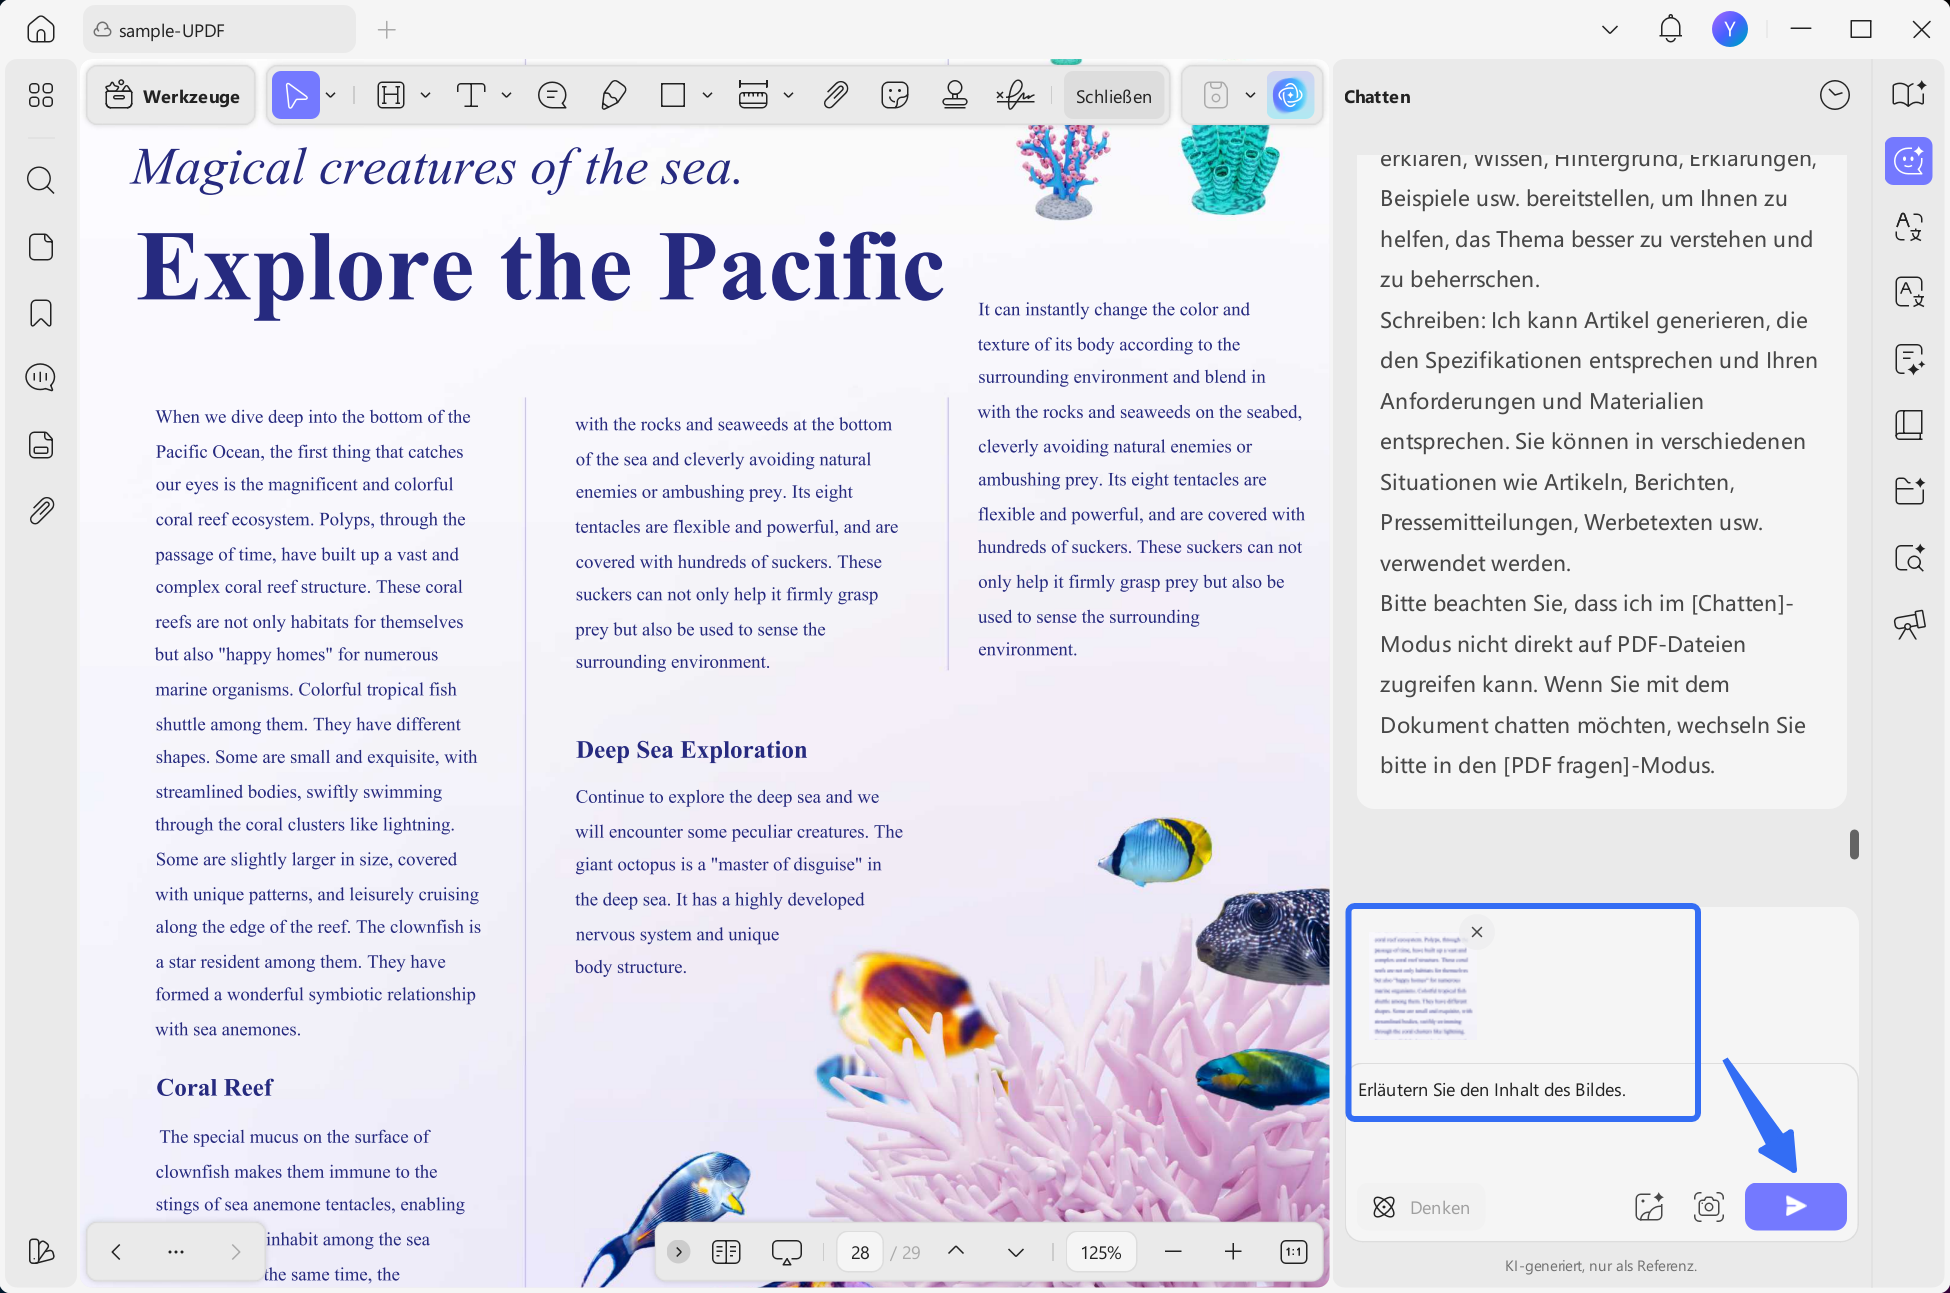The width and height of the screenshot is (1950, 1293).
Task: Open the home screen icon
Action: pyautogui.click(x=41, y=29)
